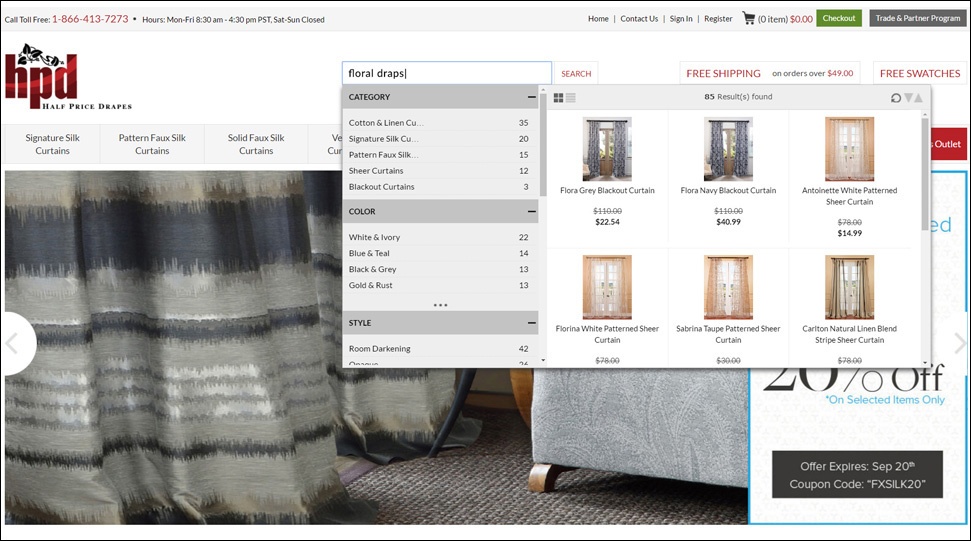The image size is (971, 541).
Task: Open Antoinette White Patterned Sheer thumbnail
Action: click(850, 149)
